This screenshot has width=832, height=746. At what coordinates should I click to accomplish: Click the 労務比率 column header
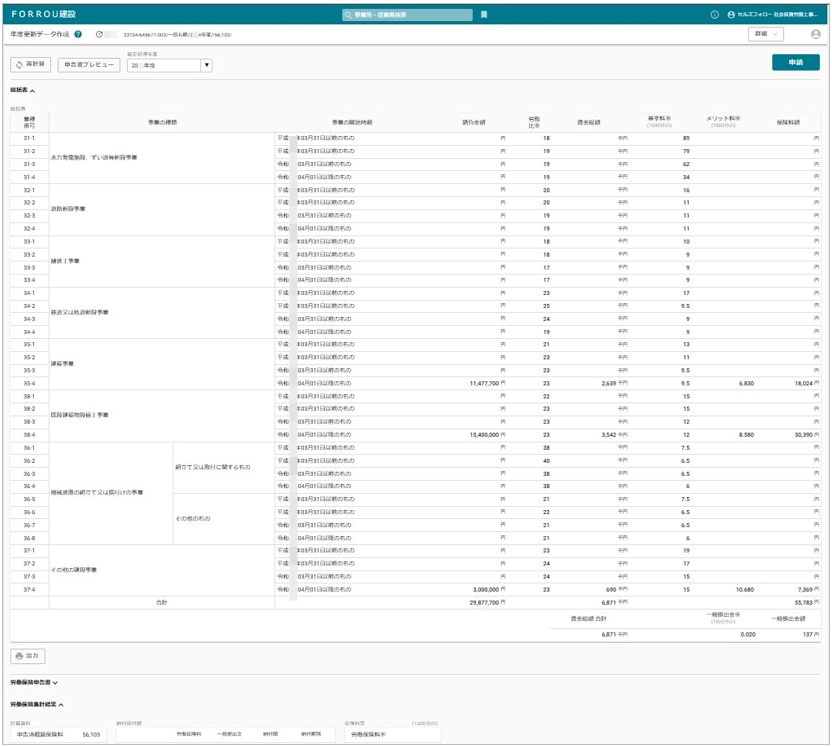pyautogui.click(x=534, y=123)
